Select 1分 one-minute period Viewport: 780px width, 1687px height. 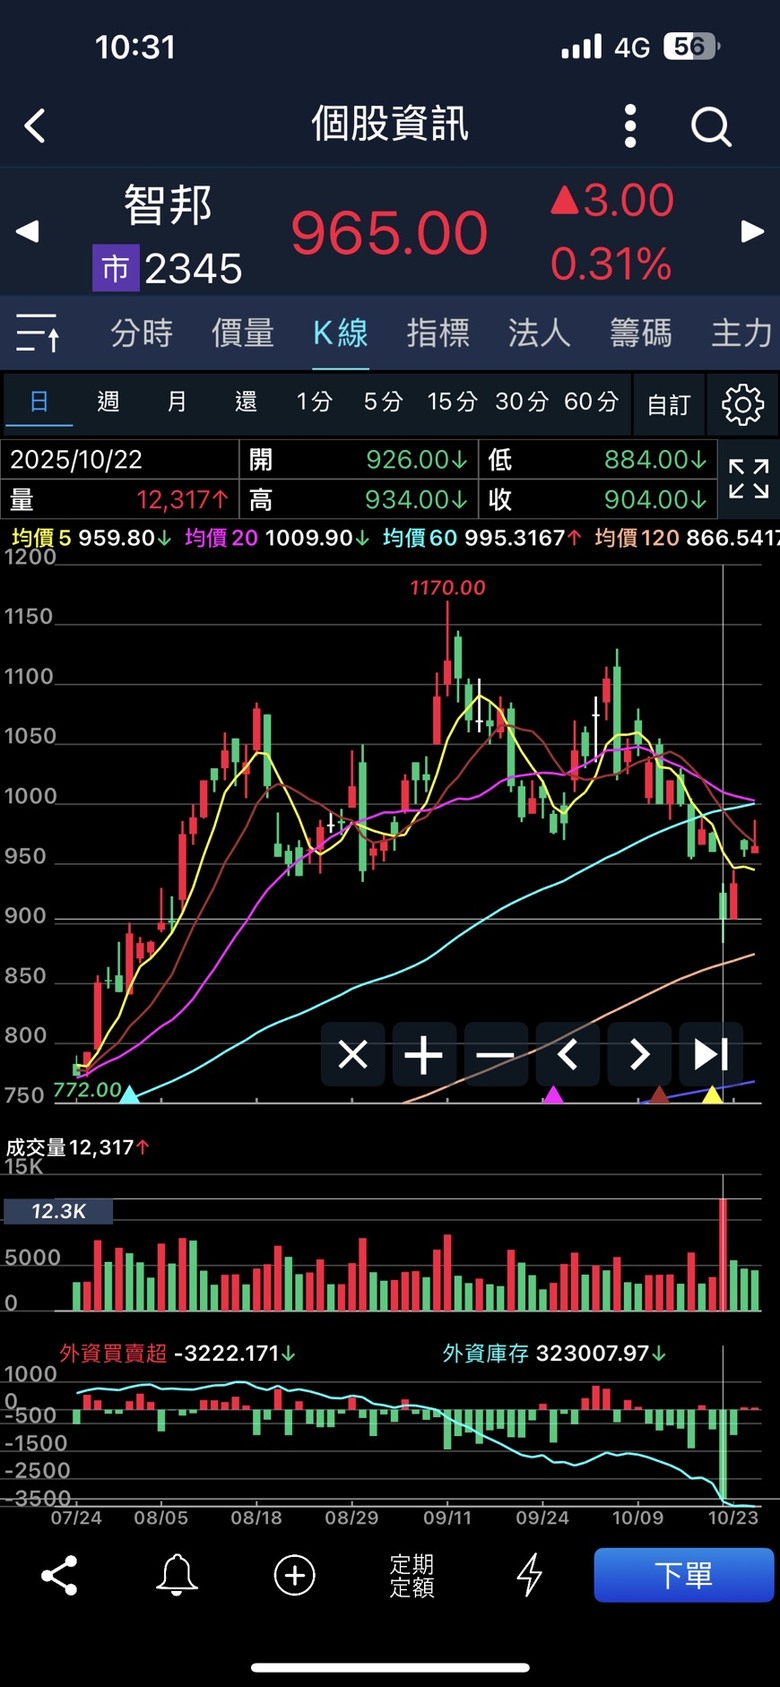[x=314, y=402]
